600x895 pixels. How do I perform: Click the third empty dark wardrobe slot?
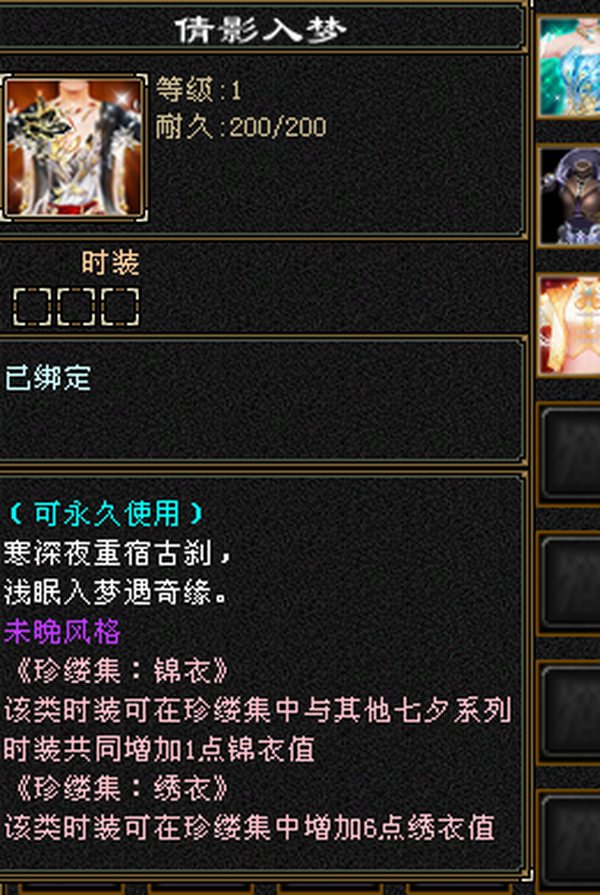click(570, 712)
